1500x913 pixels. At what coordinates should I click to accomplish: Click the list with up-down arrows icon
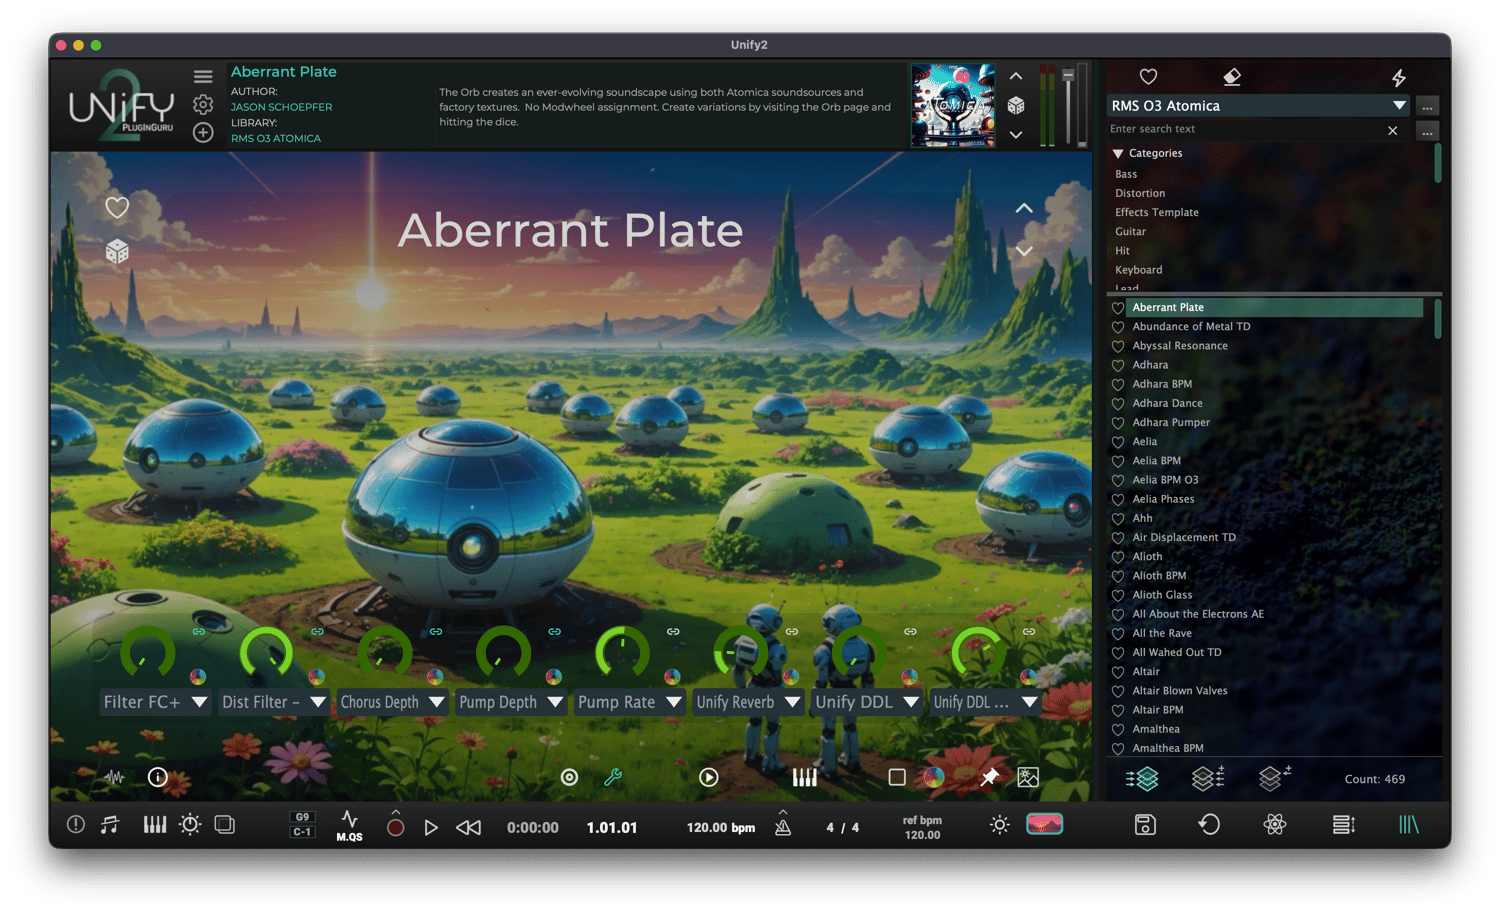coord(1344,824)
